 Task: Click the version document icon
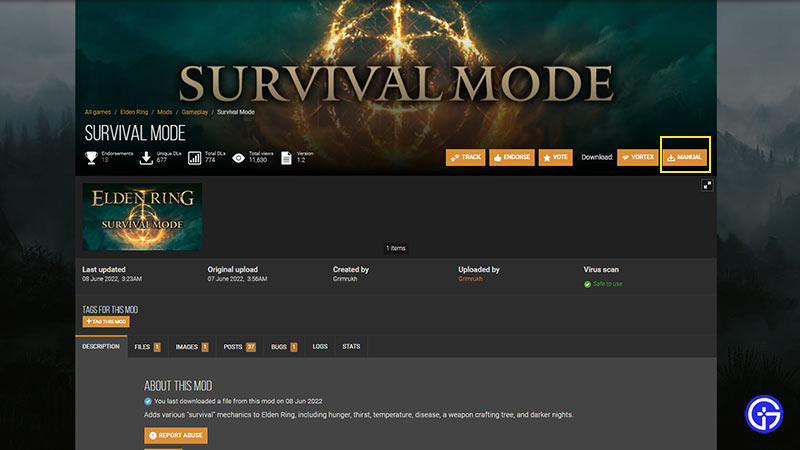point(286,158)
